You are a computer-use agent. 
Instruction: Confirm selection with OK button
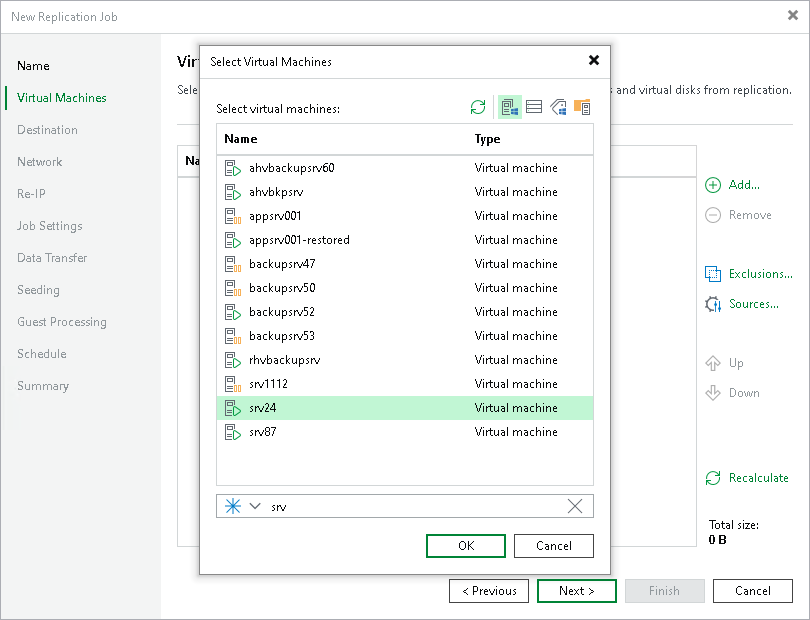[466, 546]
